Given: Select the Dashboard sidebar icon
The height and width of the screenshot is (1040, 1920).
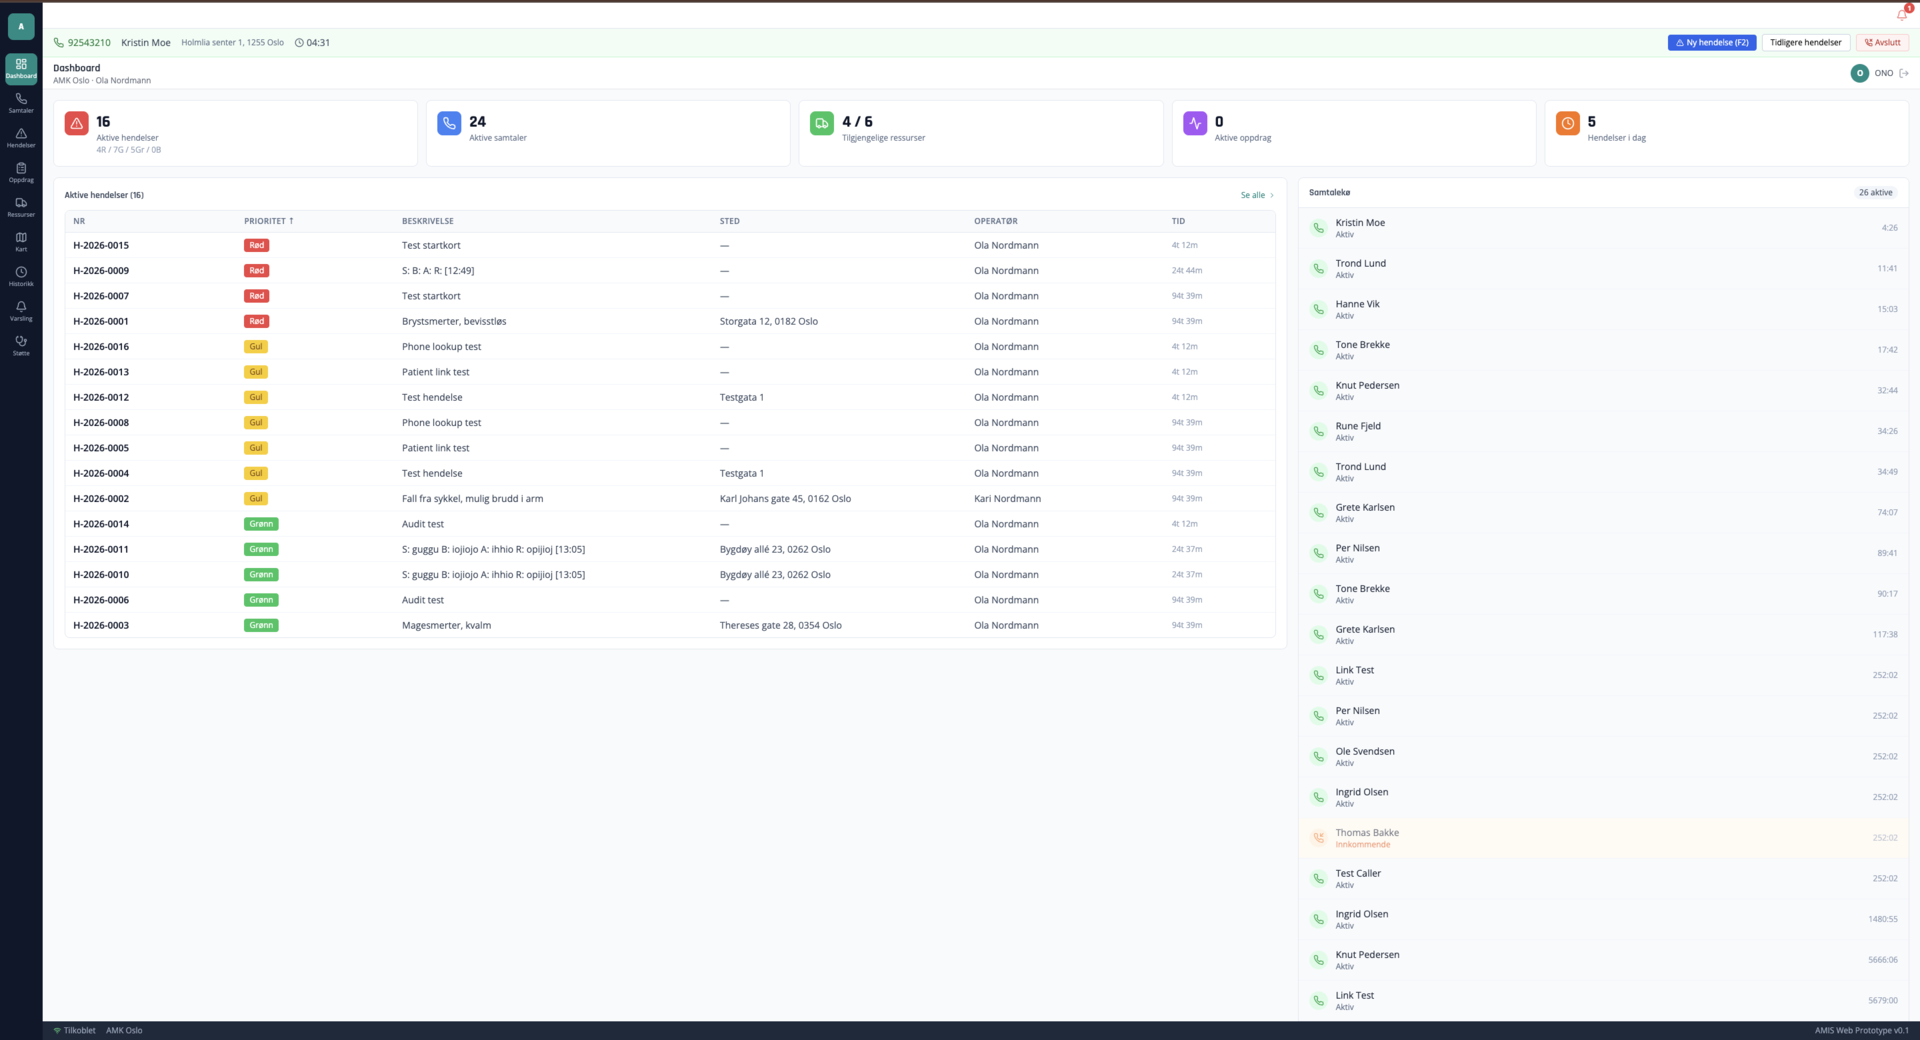Looking at the screenshot, I should coord(21,68).
